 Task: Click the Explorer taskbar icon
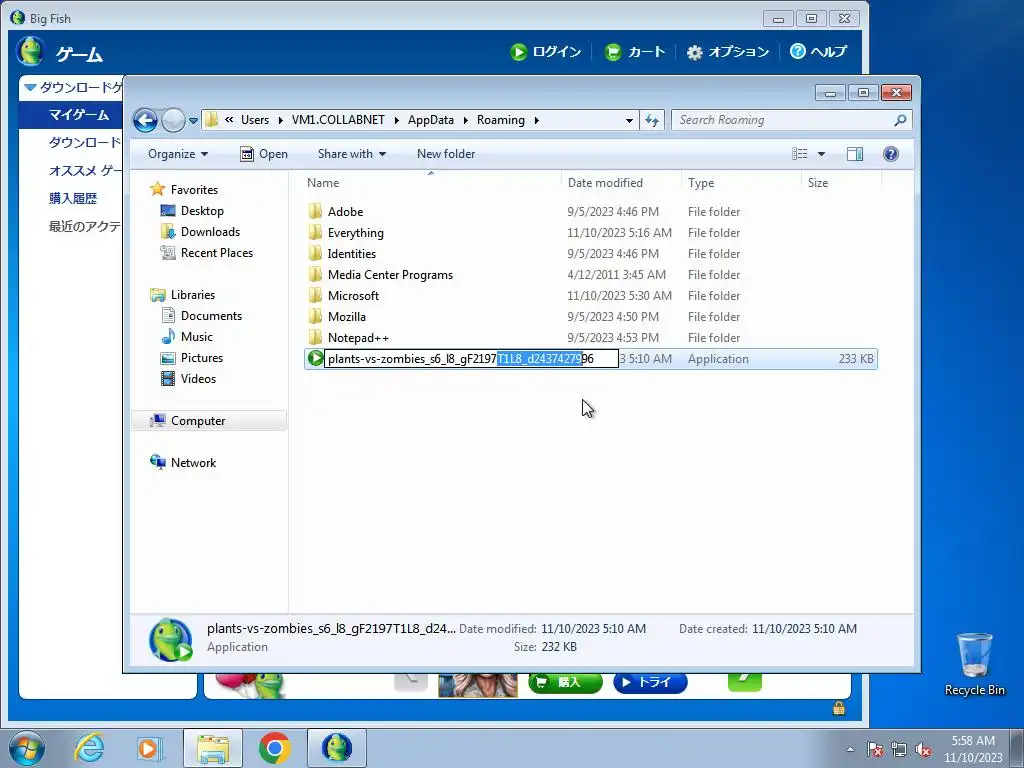point(213,748)
